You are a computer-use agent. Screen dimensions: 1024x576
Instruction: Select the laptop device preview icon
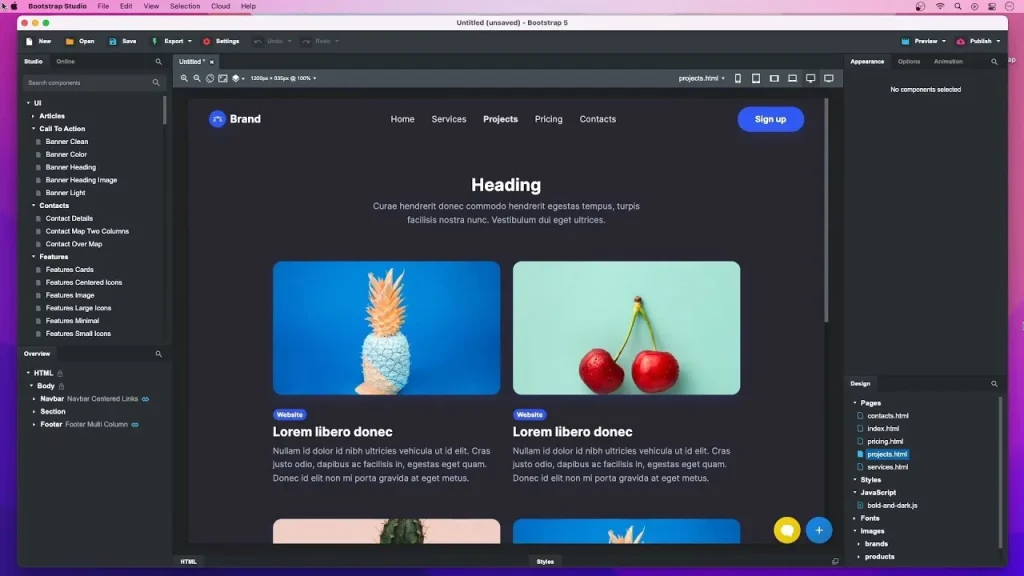pyautogui.click(x=792, y=78)
